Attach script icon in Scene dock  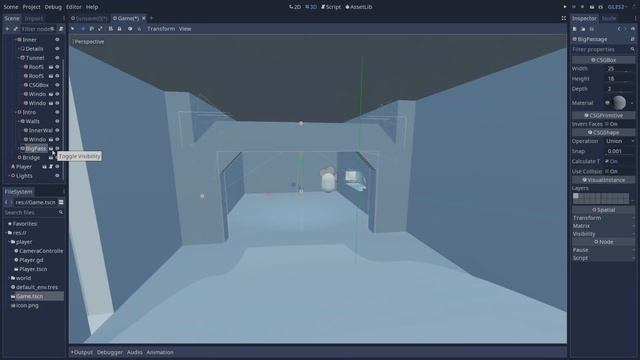click(61, 29)
